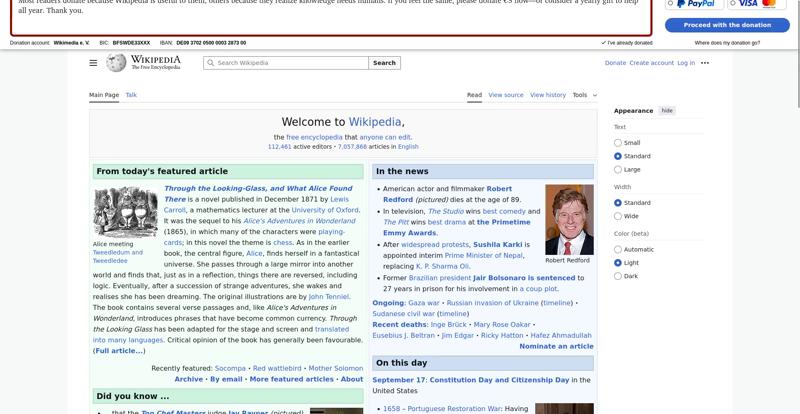Screen dimensions: 800x414
Task: Choose Standard width option
Action: [618, 203]
